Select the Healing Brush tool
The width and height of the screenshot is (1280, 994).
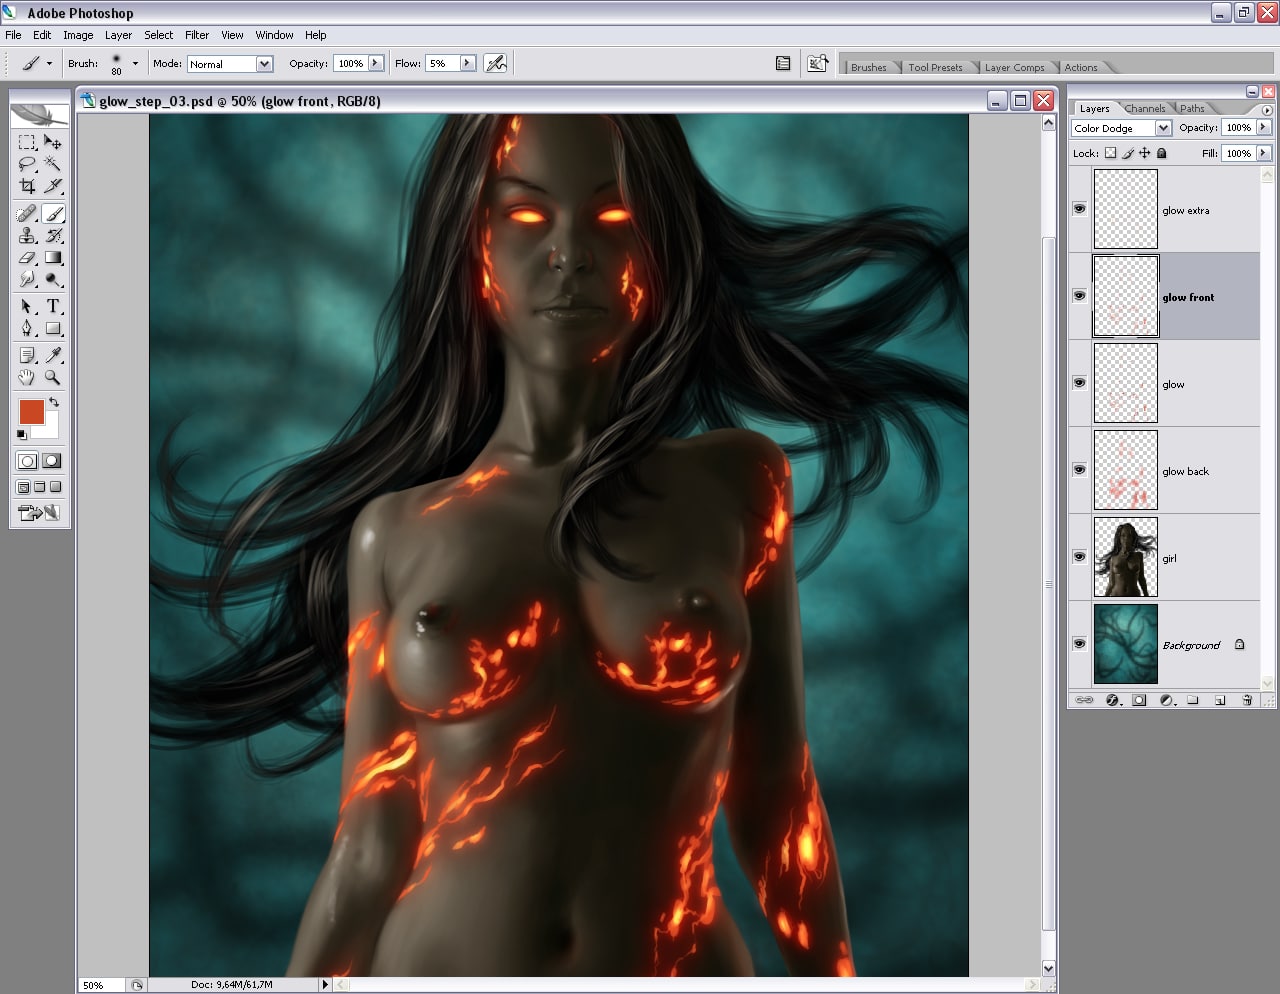27,213
